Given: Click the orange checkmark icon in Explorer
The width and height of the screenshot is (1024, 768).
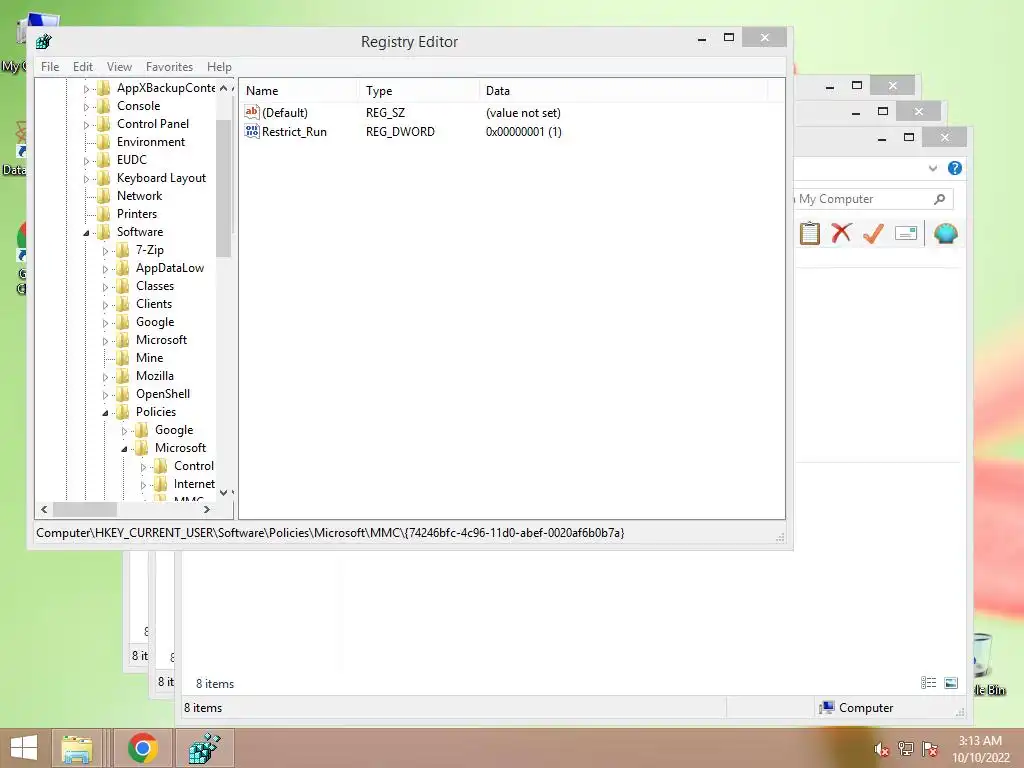Looking at the screenshot, I should [x=873, y=232].
